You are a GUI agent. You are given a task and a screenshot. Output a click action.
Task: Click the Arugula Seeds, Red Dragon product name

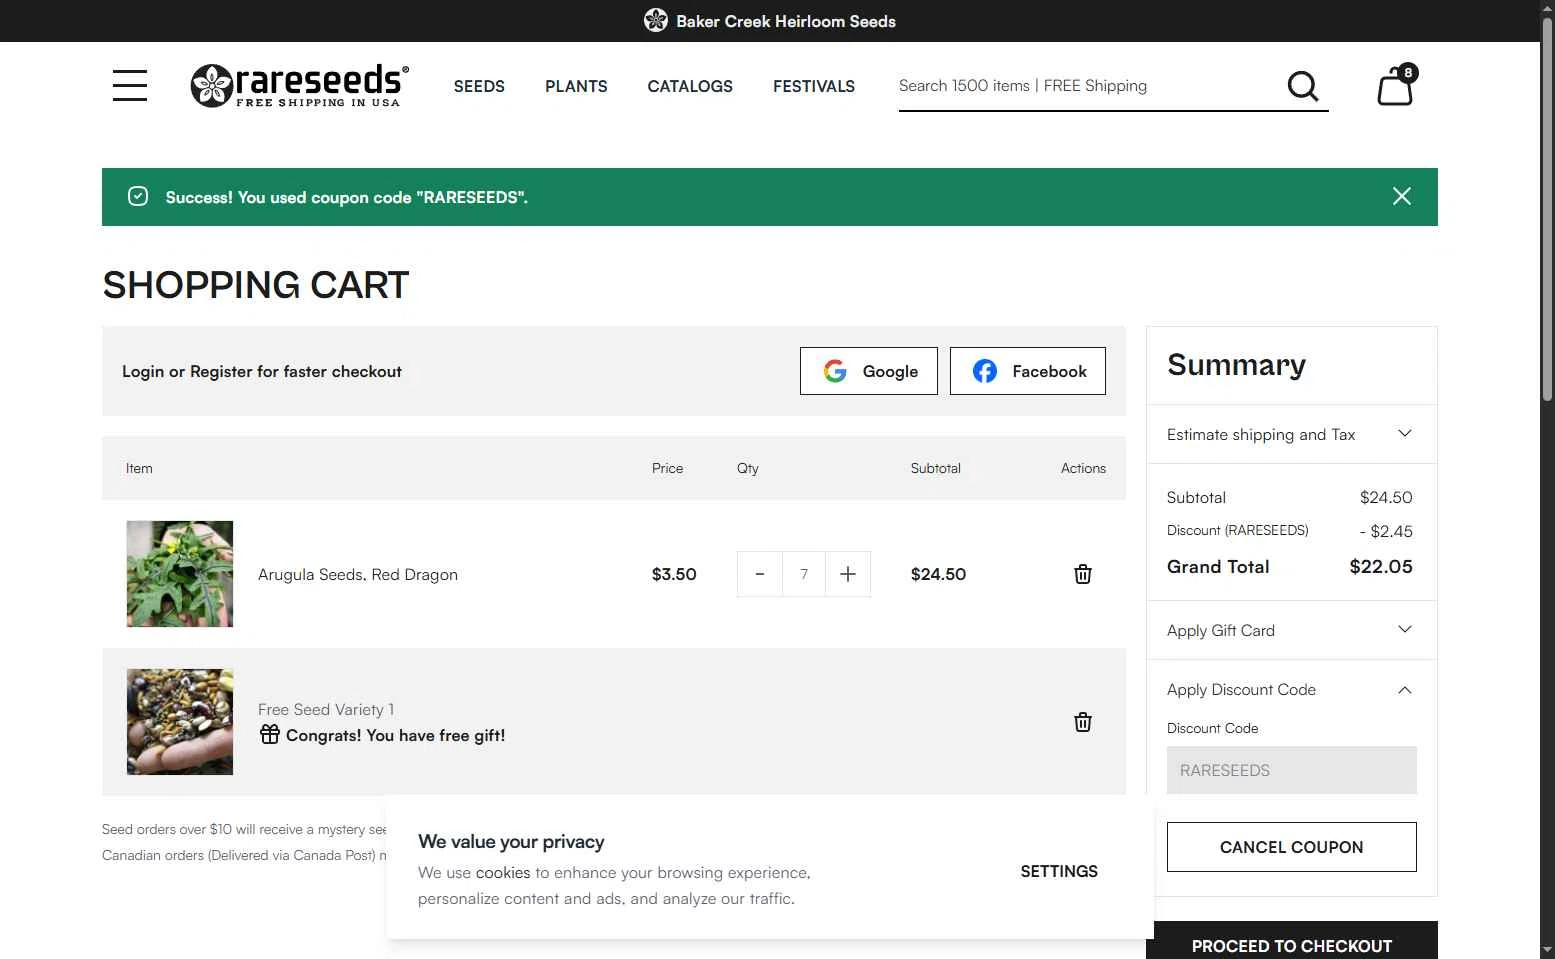358,574
